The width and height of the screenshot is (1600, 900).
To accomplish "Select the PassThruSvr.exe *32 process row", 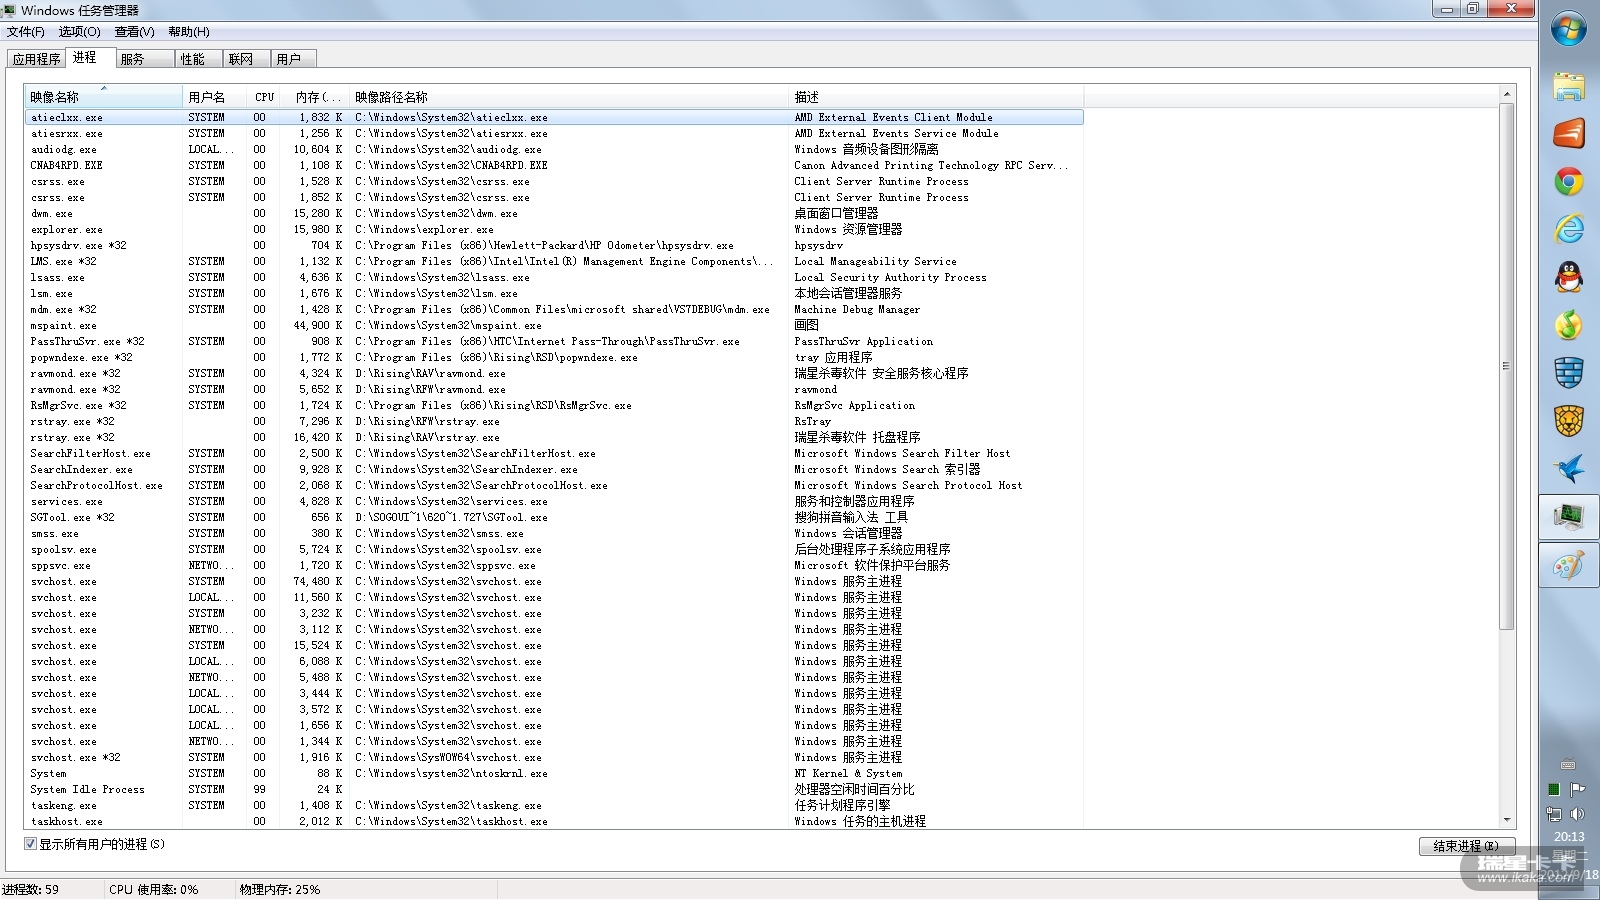I will coord(554,341).
